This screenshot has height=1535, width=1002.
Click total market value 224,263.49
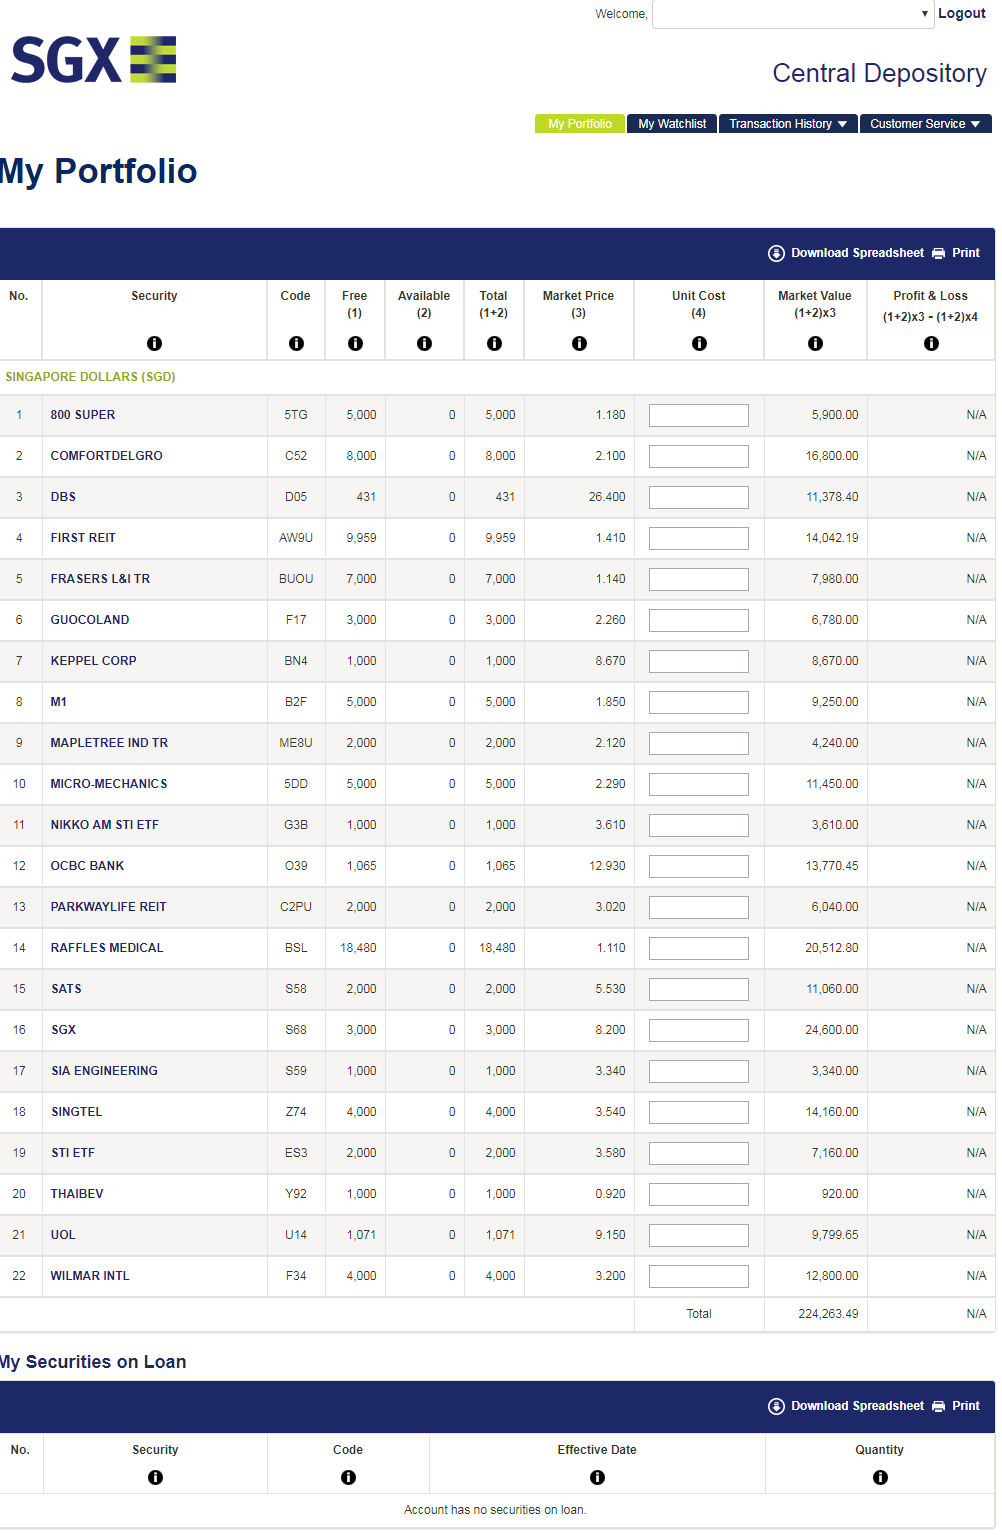coord(828,1314)
